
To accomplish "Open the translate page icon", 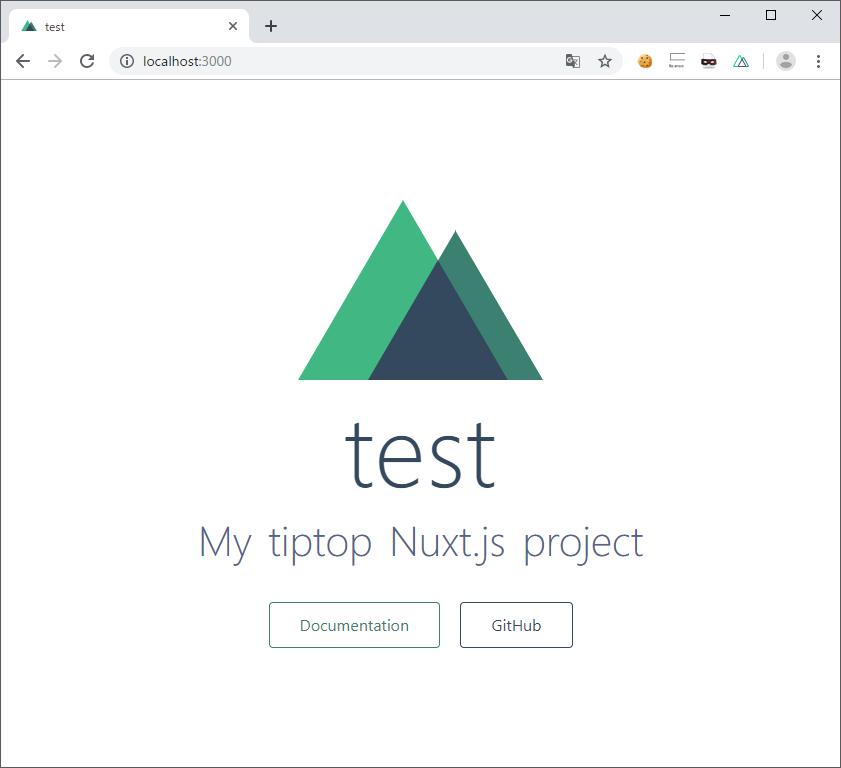I will [573, 61].
